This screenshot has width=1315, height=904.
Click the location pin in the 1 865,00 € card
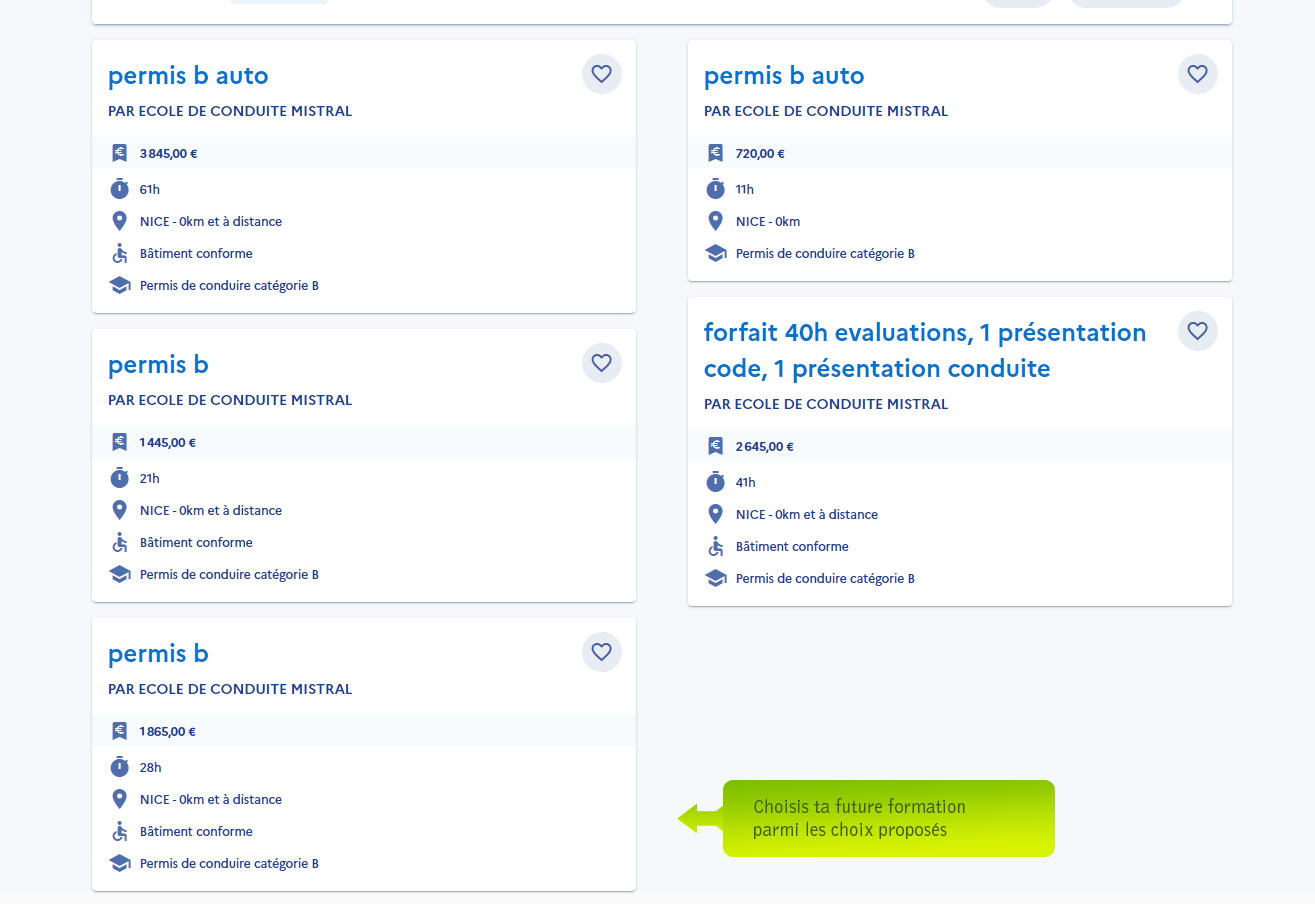click(x=120, y=799)
